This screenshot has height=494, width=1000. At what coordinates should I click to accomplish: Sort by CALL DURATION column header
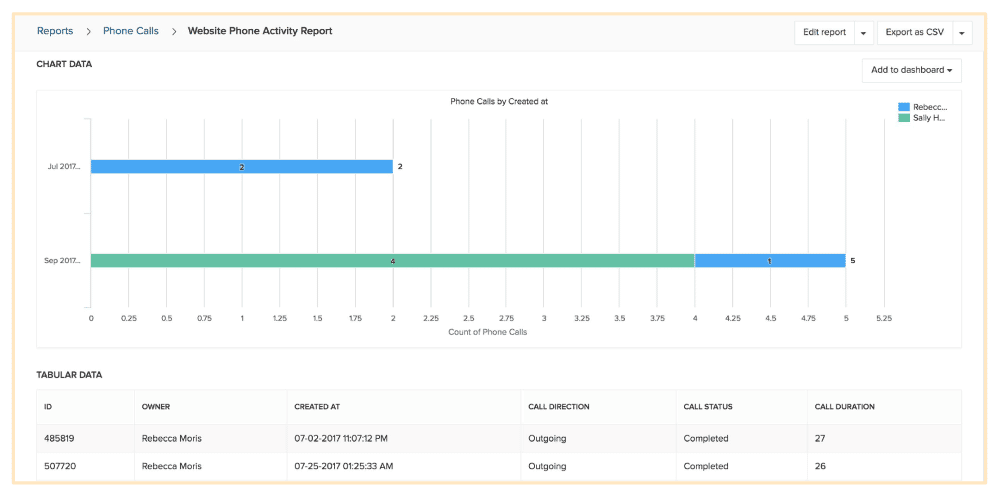tap(845, 407)
